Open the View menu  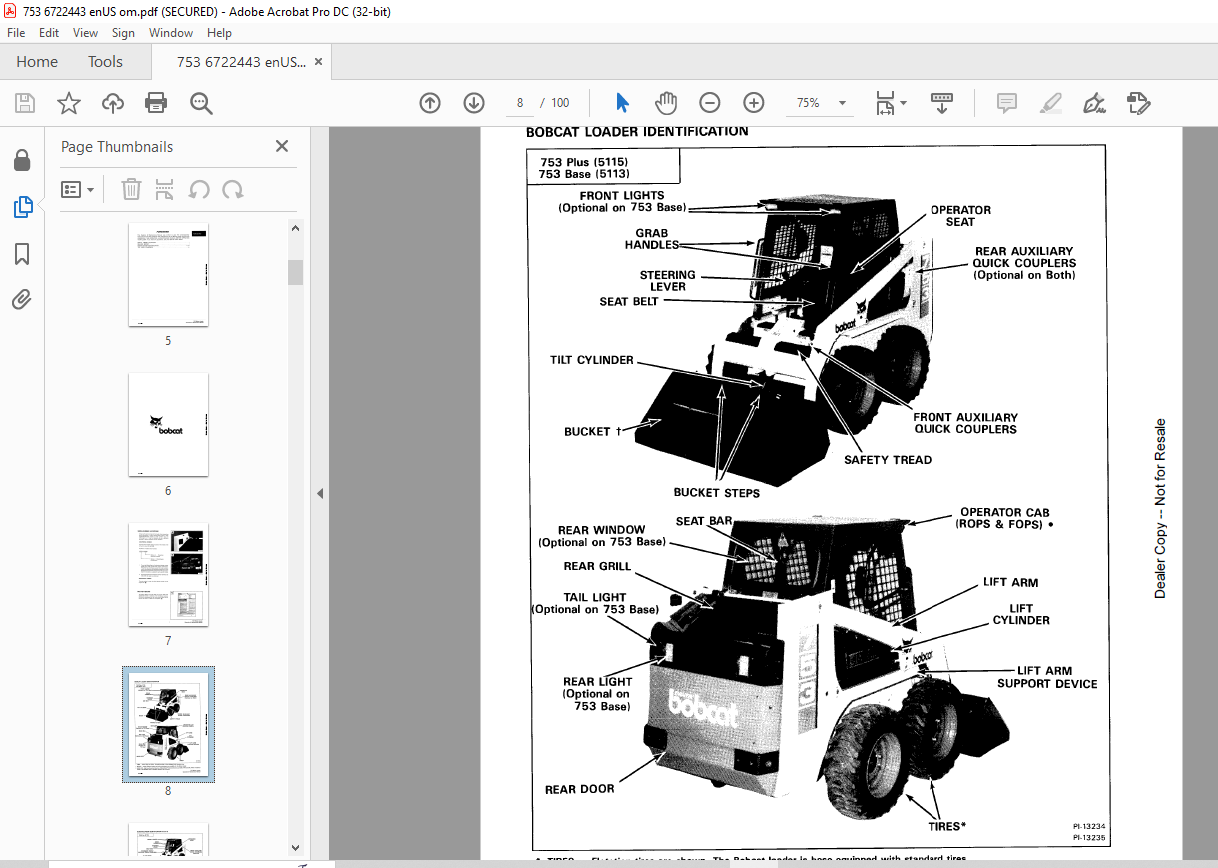click(x=85, y=33)
